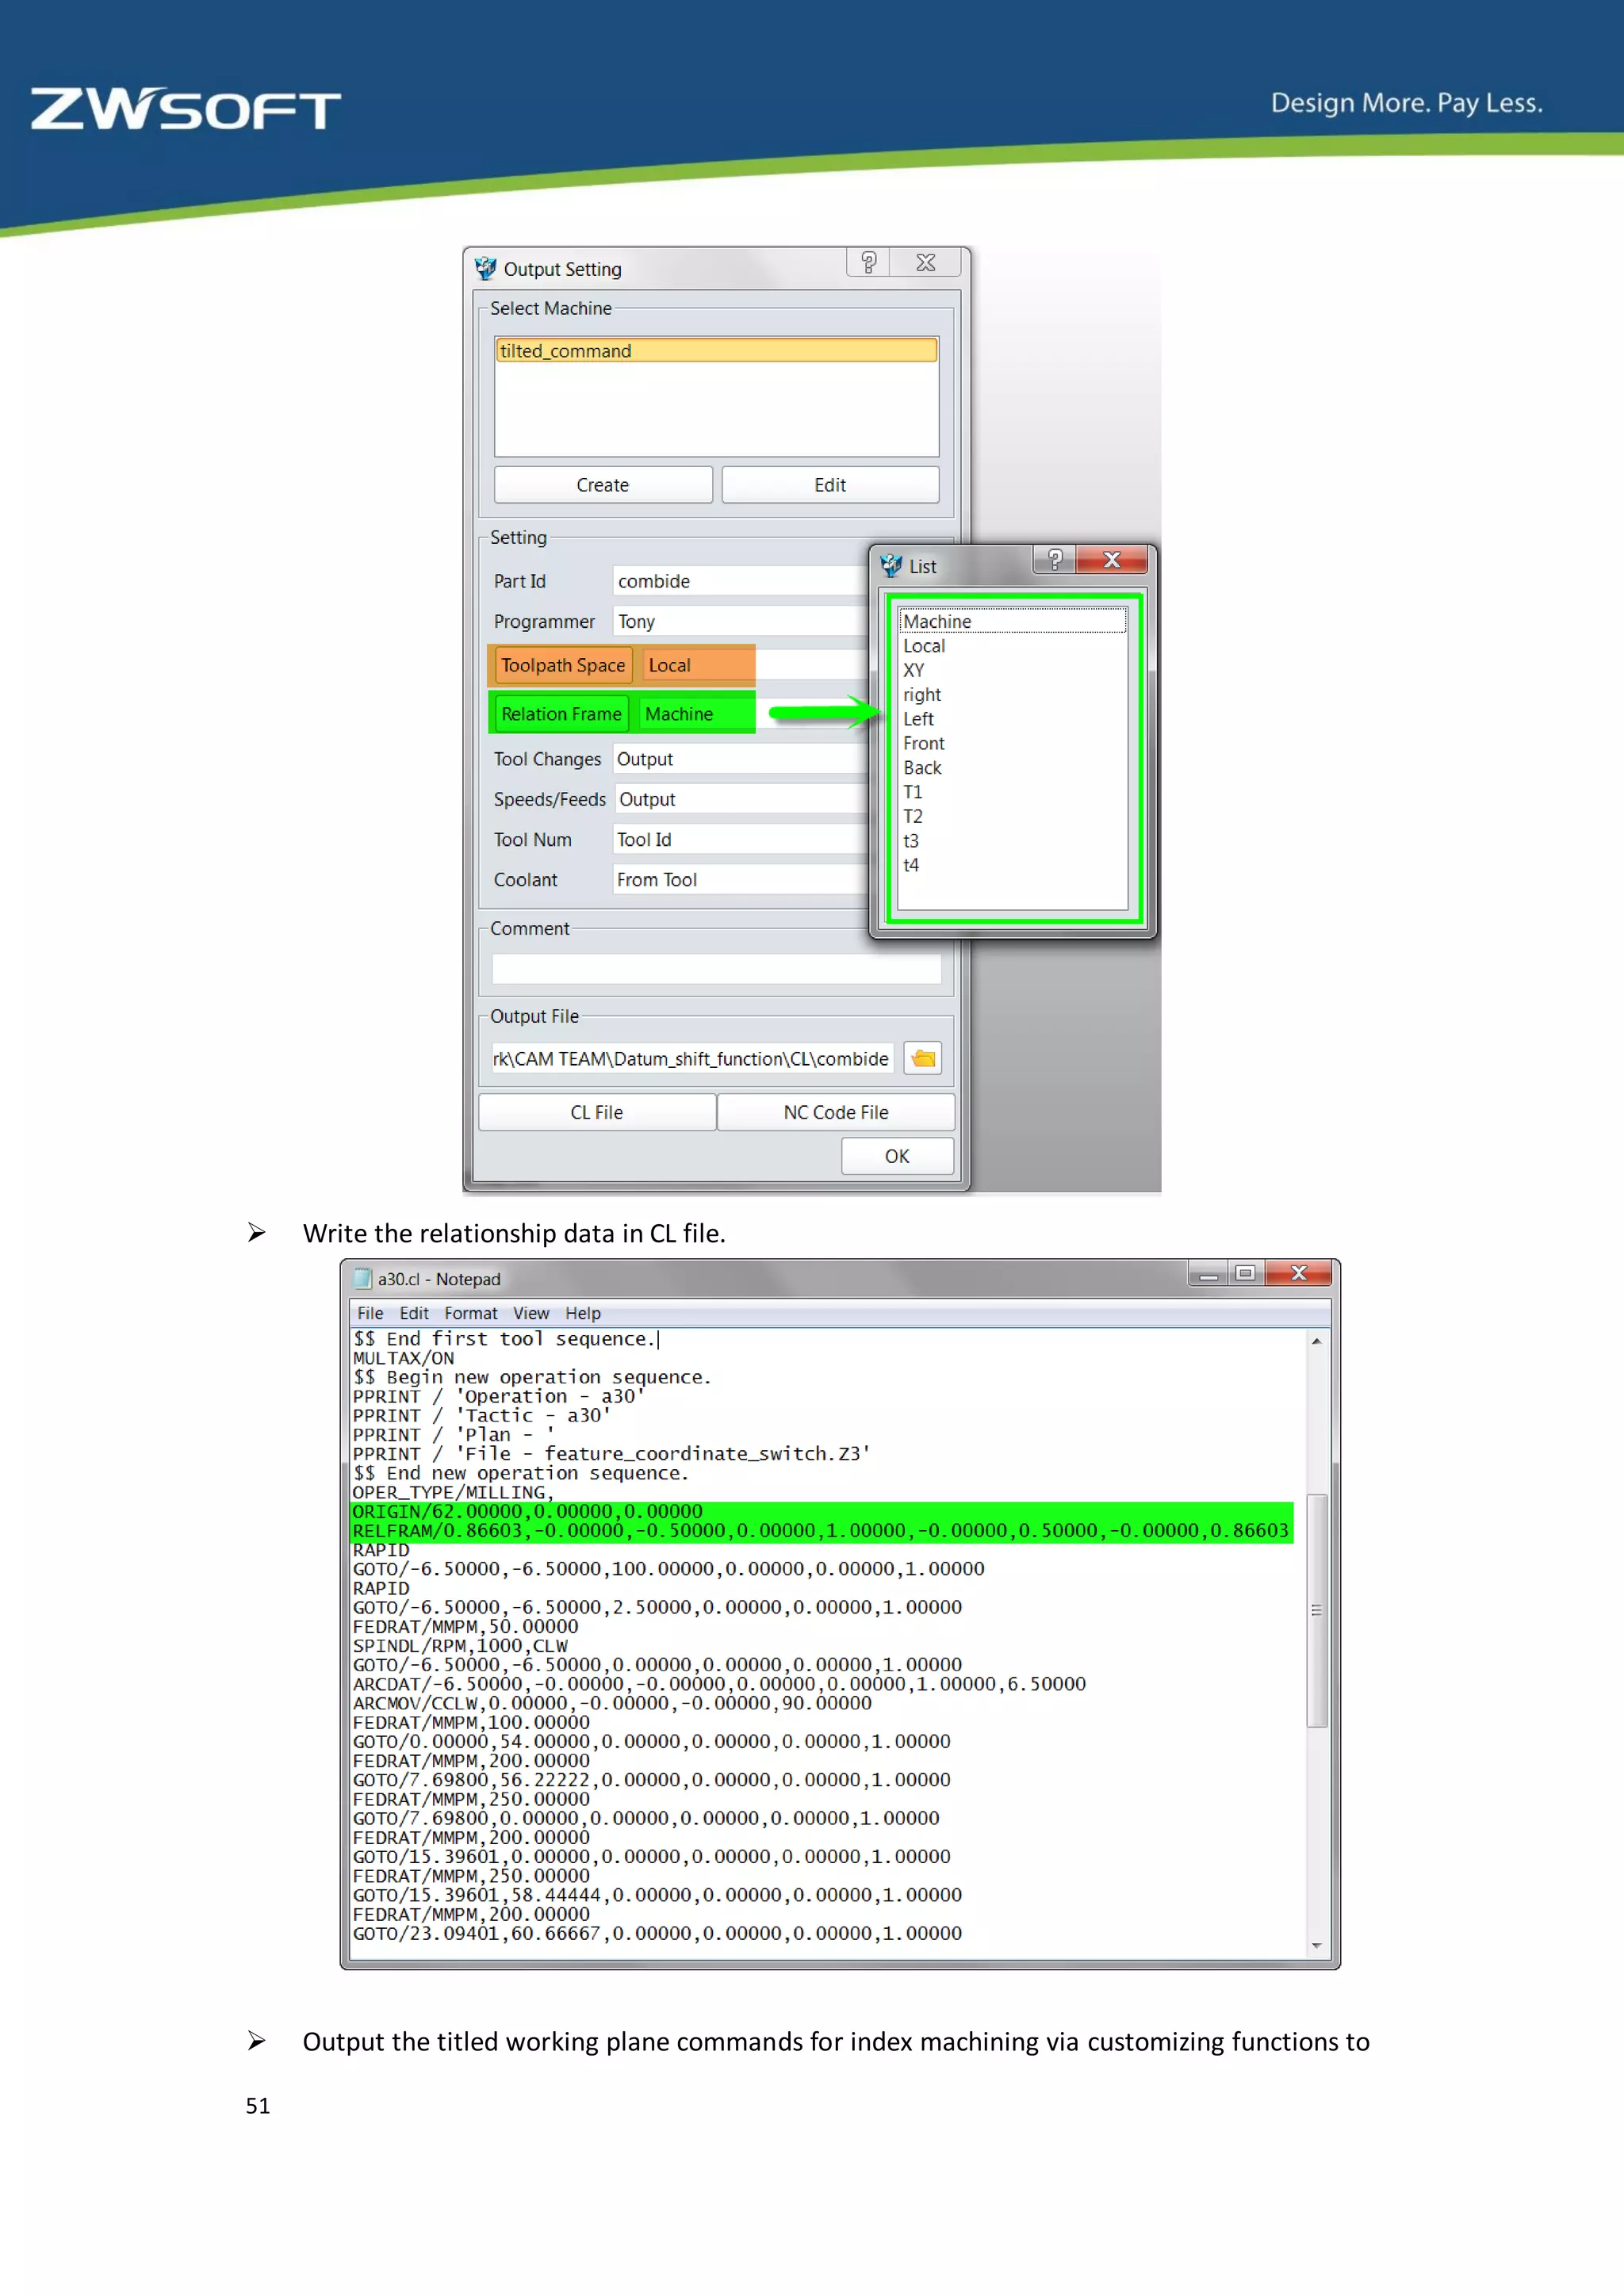
Task: Click the help icon in Output Setting title bar
Action: point(868,262)
